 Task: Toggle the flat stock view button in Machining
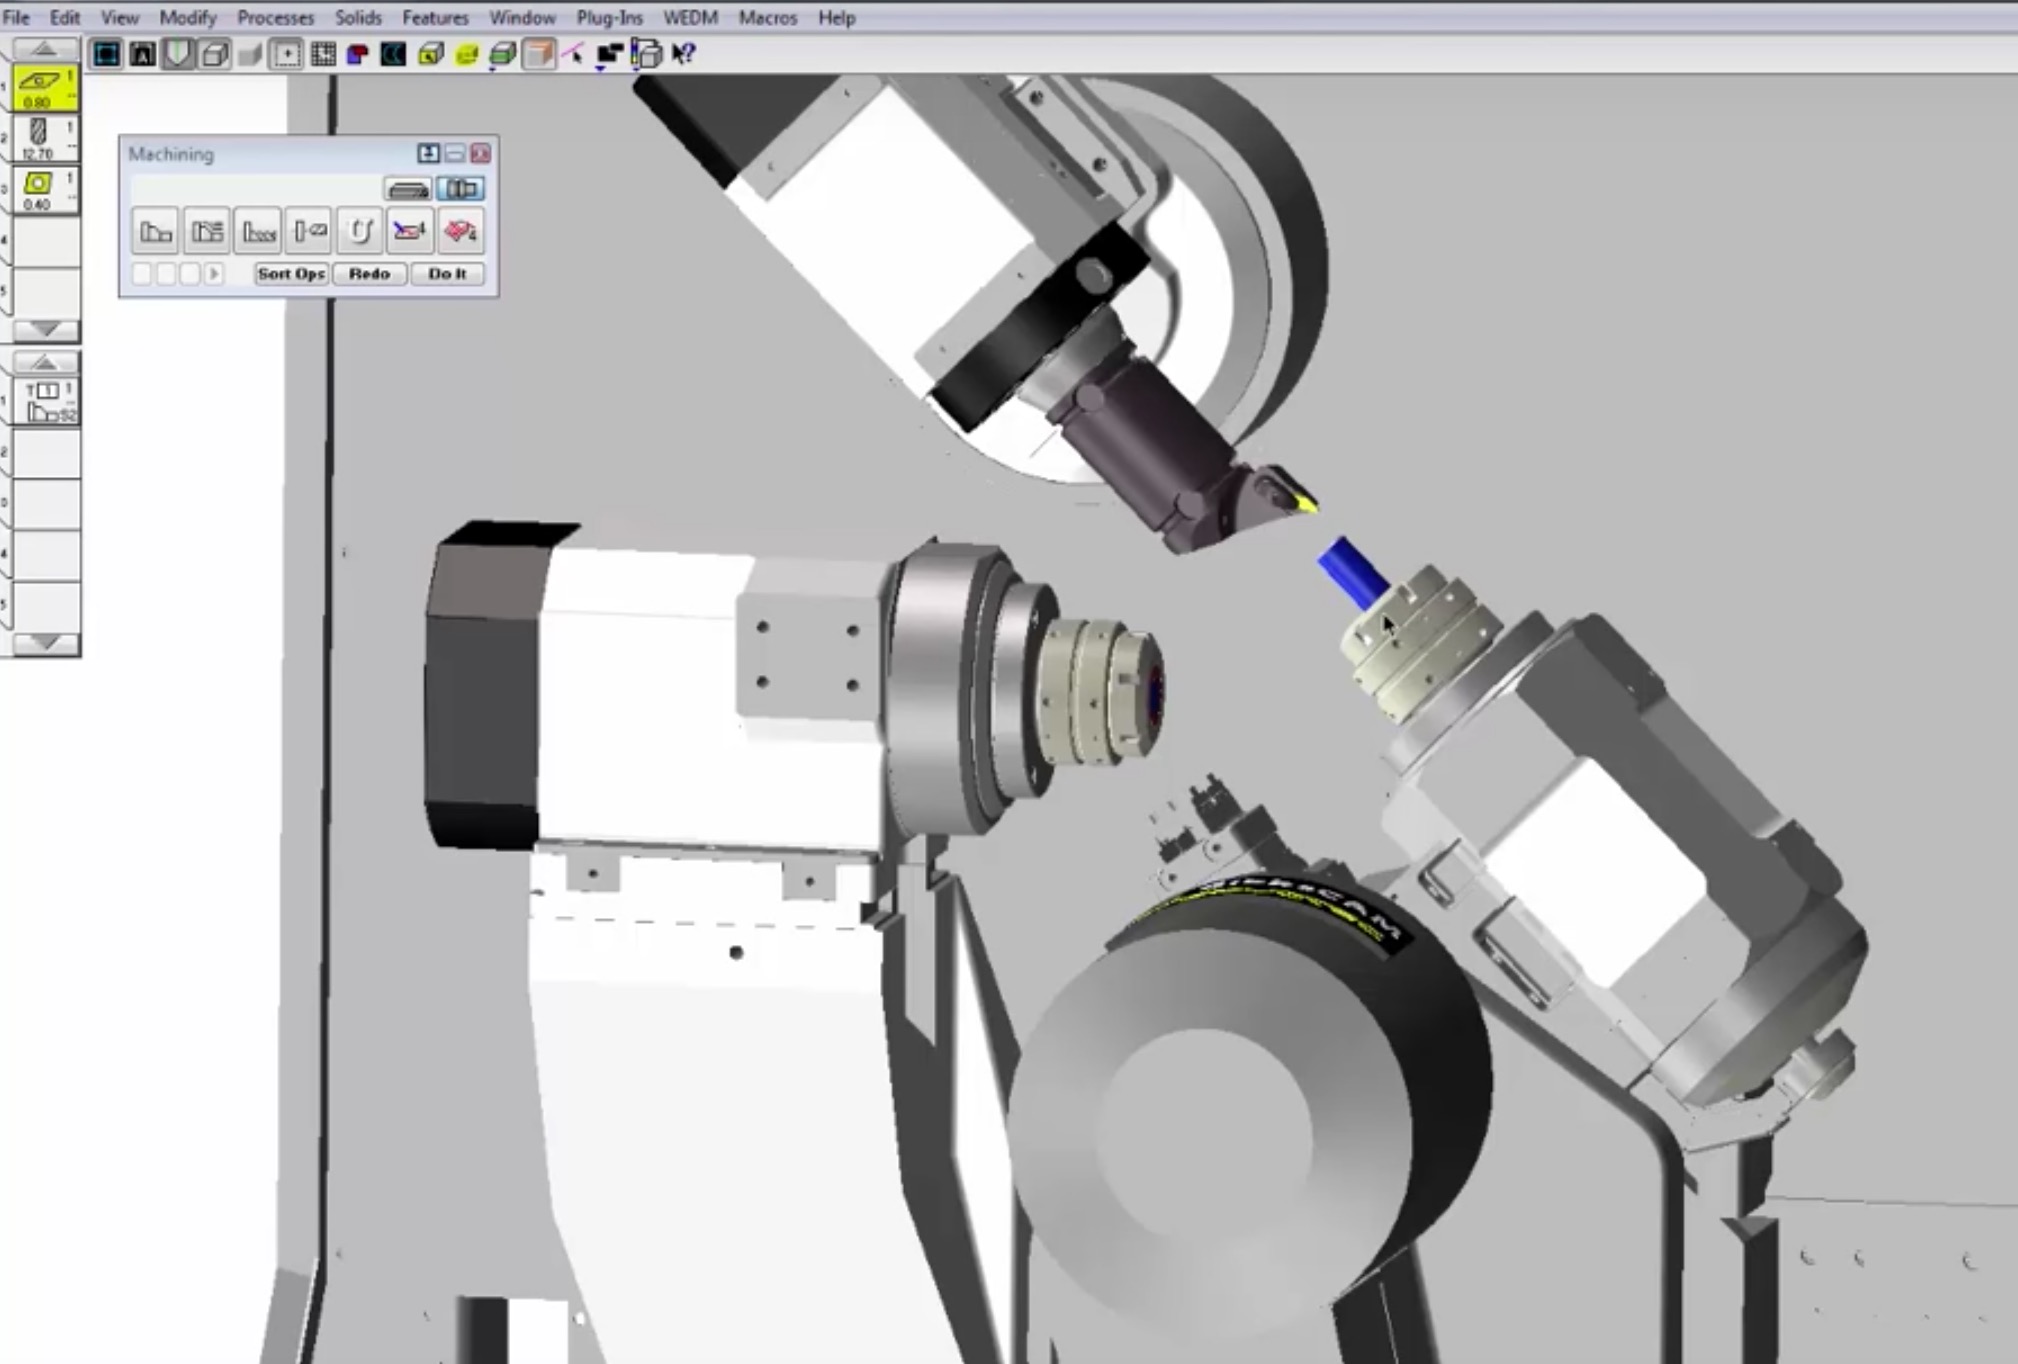(x=407, y=188)
